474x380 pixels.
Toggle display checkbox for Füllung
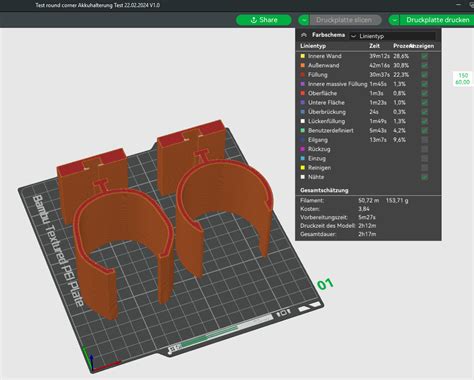pyautogui.click(x=424, y=75)
